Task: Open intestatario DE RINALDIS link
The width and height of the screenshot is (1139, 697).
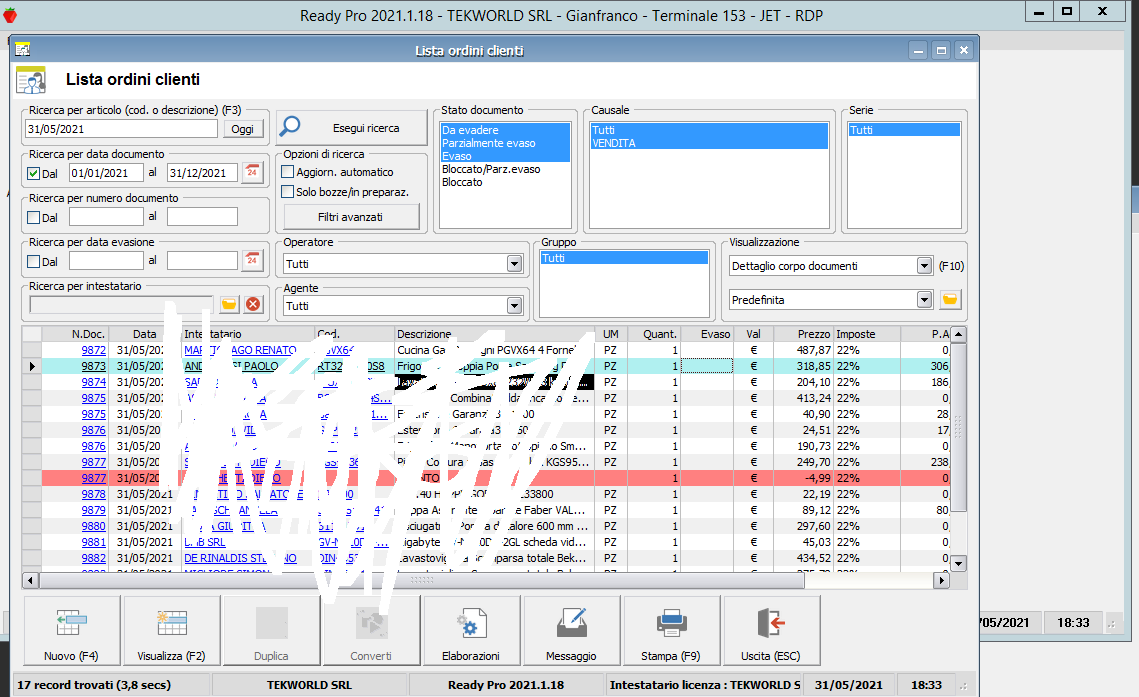Action: click(x=240, y=558)
